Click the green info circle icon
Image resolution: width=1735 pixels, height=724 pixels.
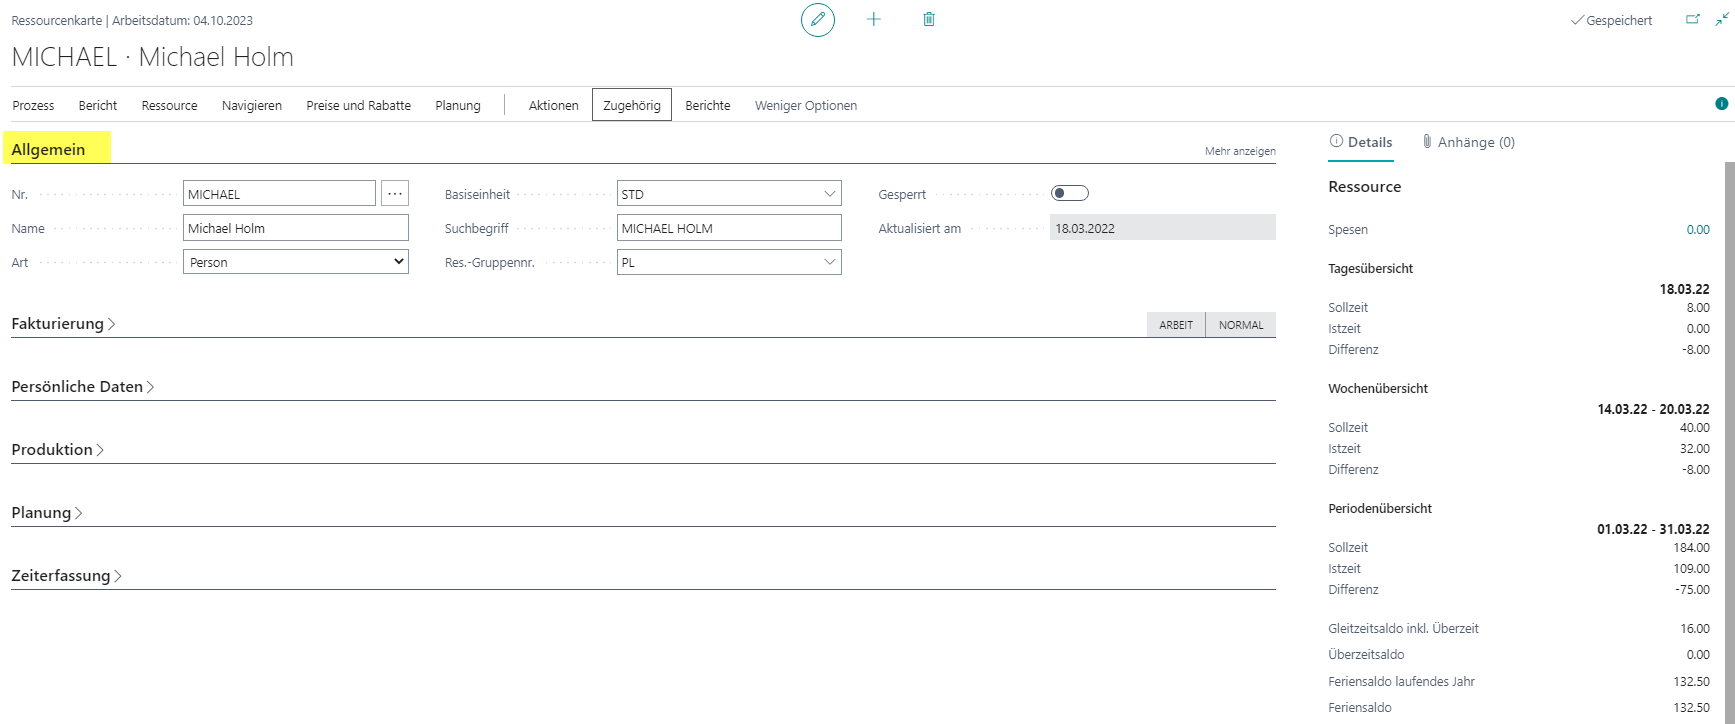(x=1721, y=104)
